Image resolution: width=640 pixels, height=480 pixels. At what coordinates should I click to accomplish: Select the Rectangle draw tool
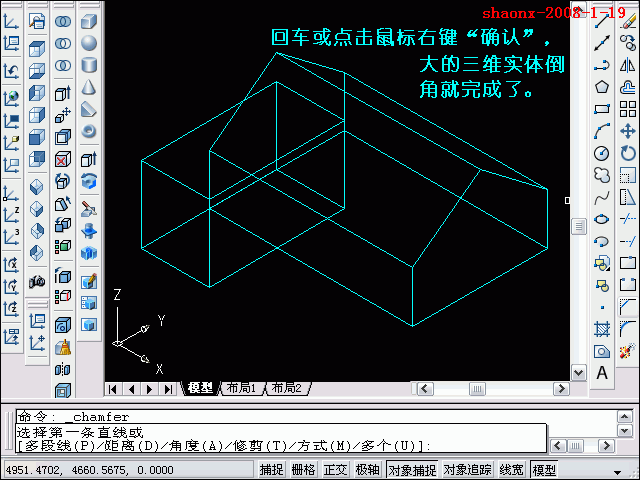click(x=602, y=109)
